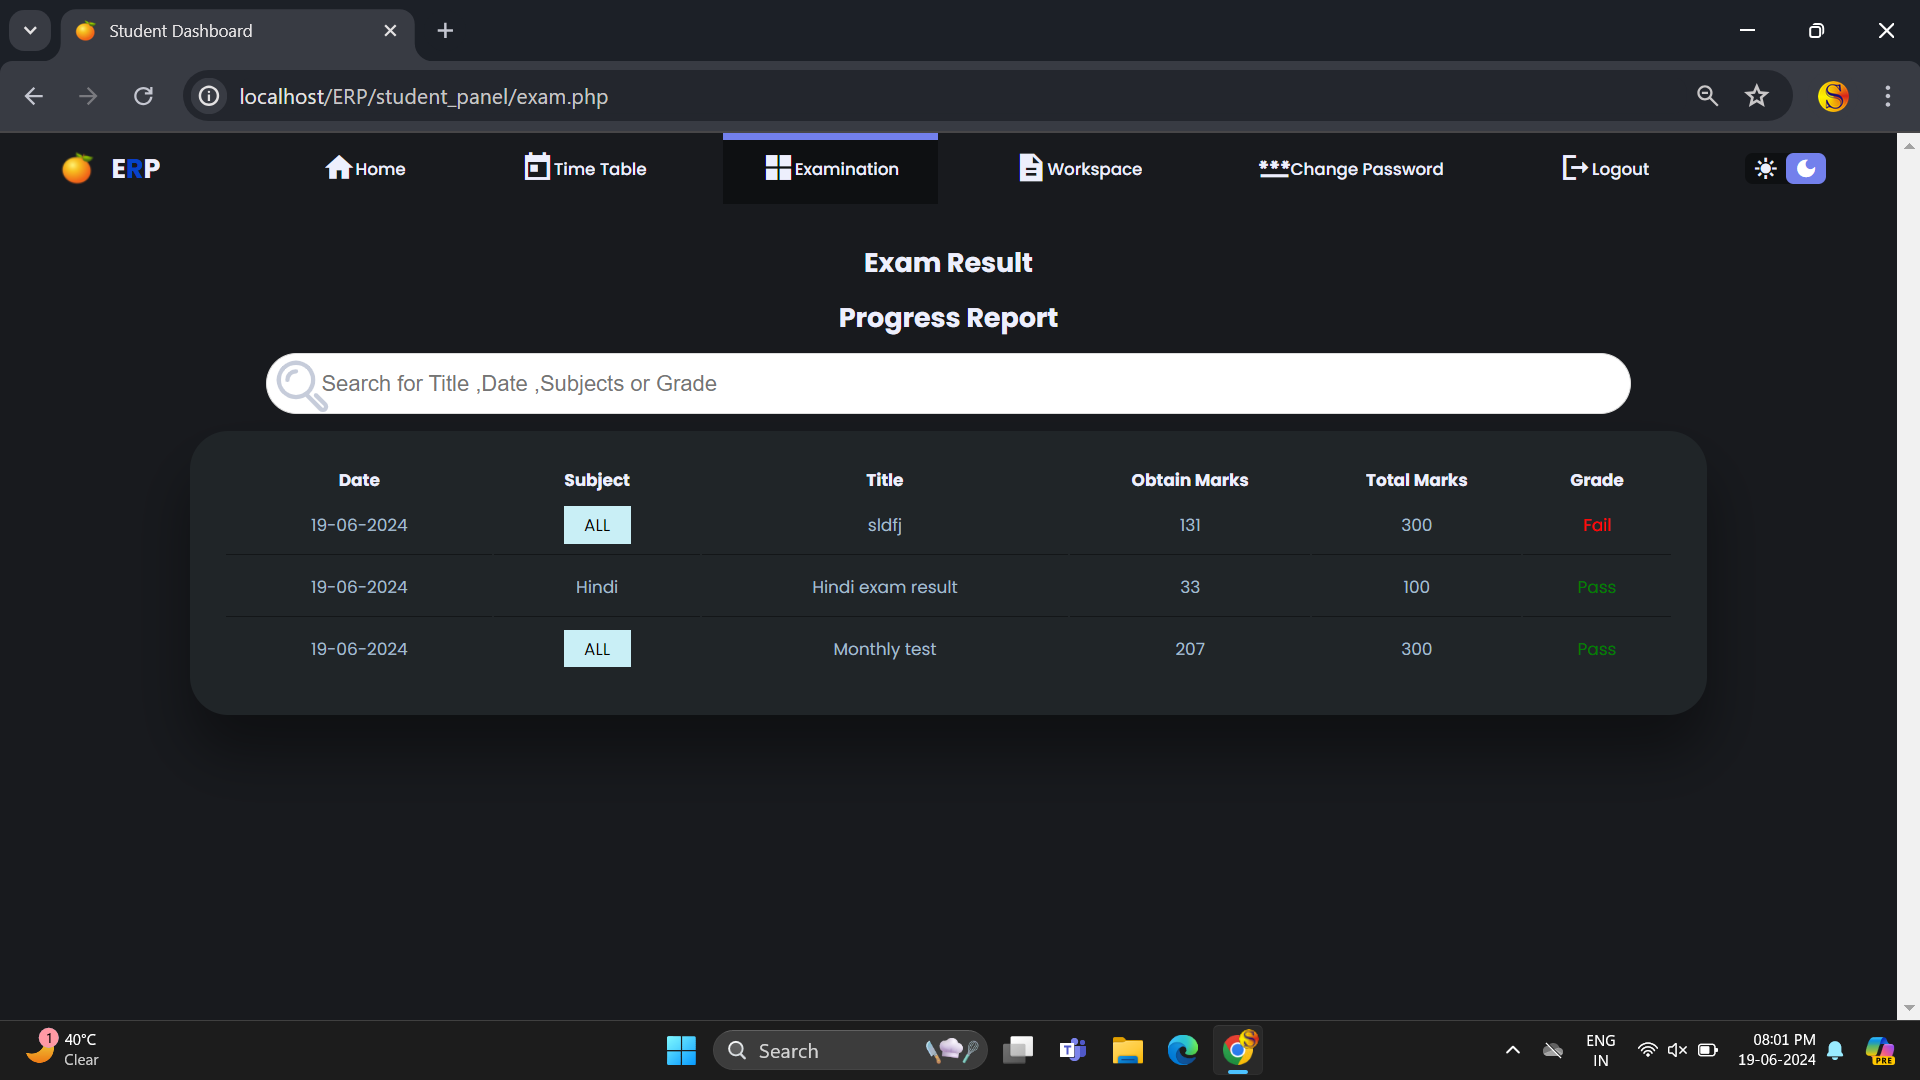Switch to light mode sun toggle
Viewport: 1920px width, 1080px height.
[1765, 169]
